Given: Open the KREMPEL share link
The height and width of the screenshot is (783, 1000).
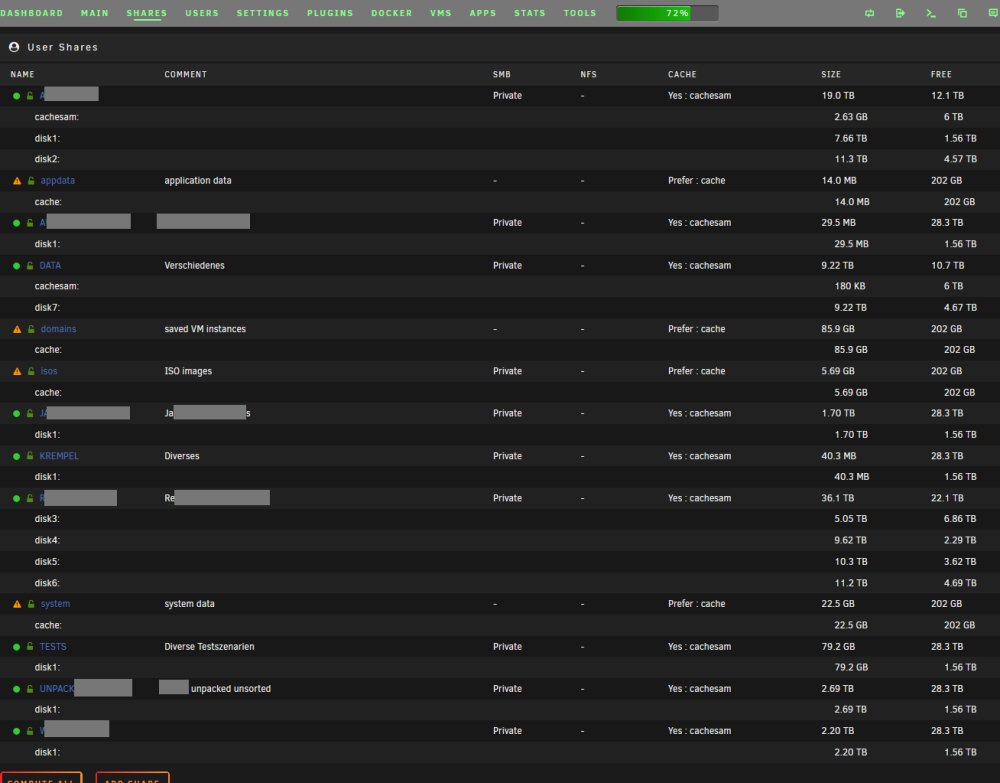Looking at the screenshot, I should tap(59, 457).
